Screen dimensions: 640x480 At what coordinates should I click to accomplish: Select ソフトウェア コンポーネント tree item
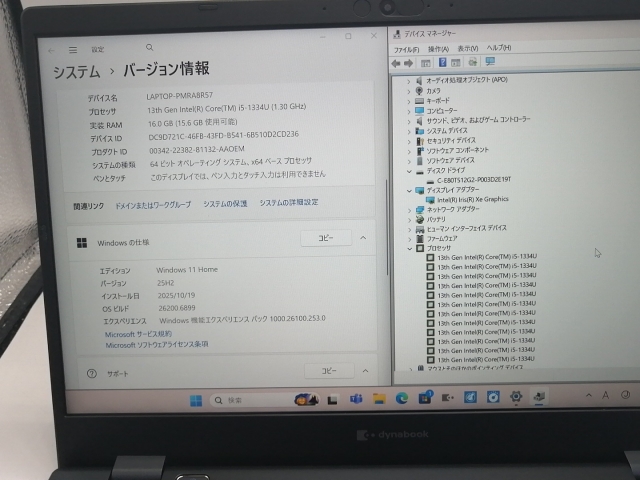click(457, 150)
